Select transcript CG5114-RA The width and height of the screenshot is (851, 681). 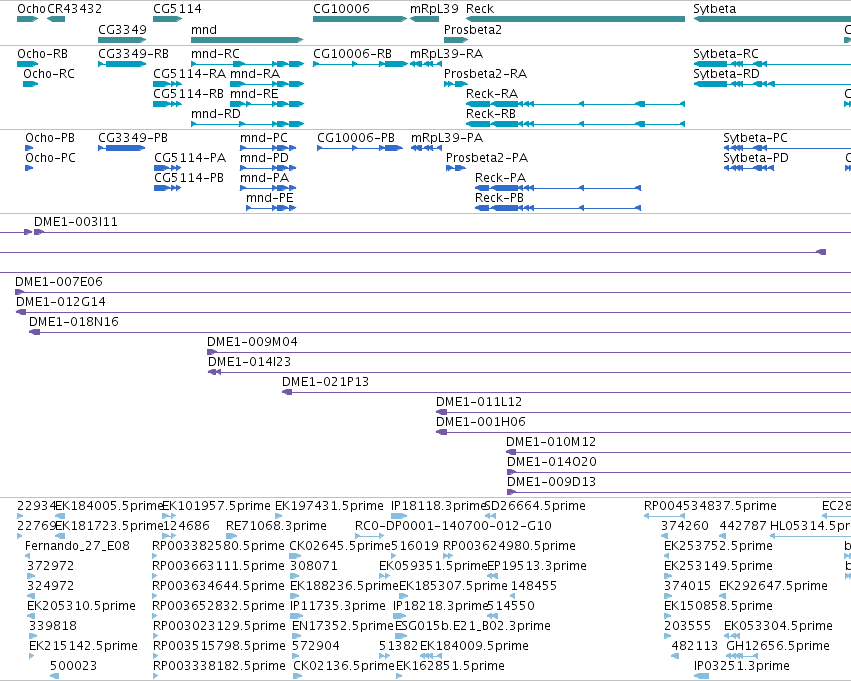(167, 84)
